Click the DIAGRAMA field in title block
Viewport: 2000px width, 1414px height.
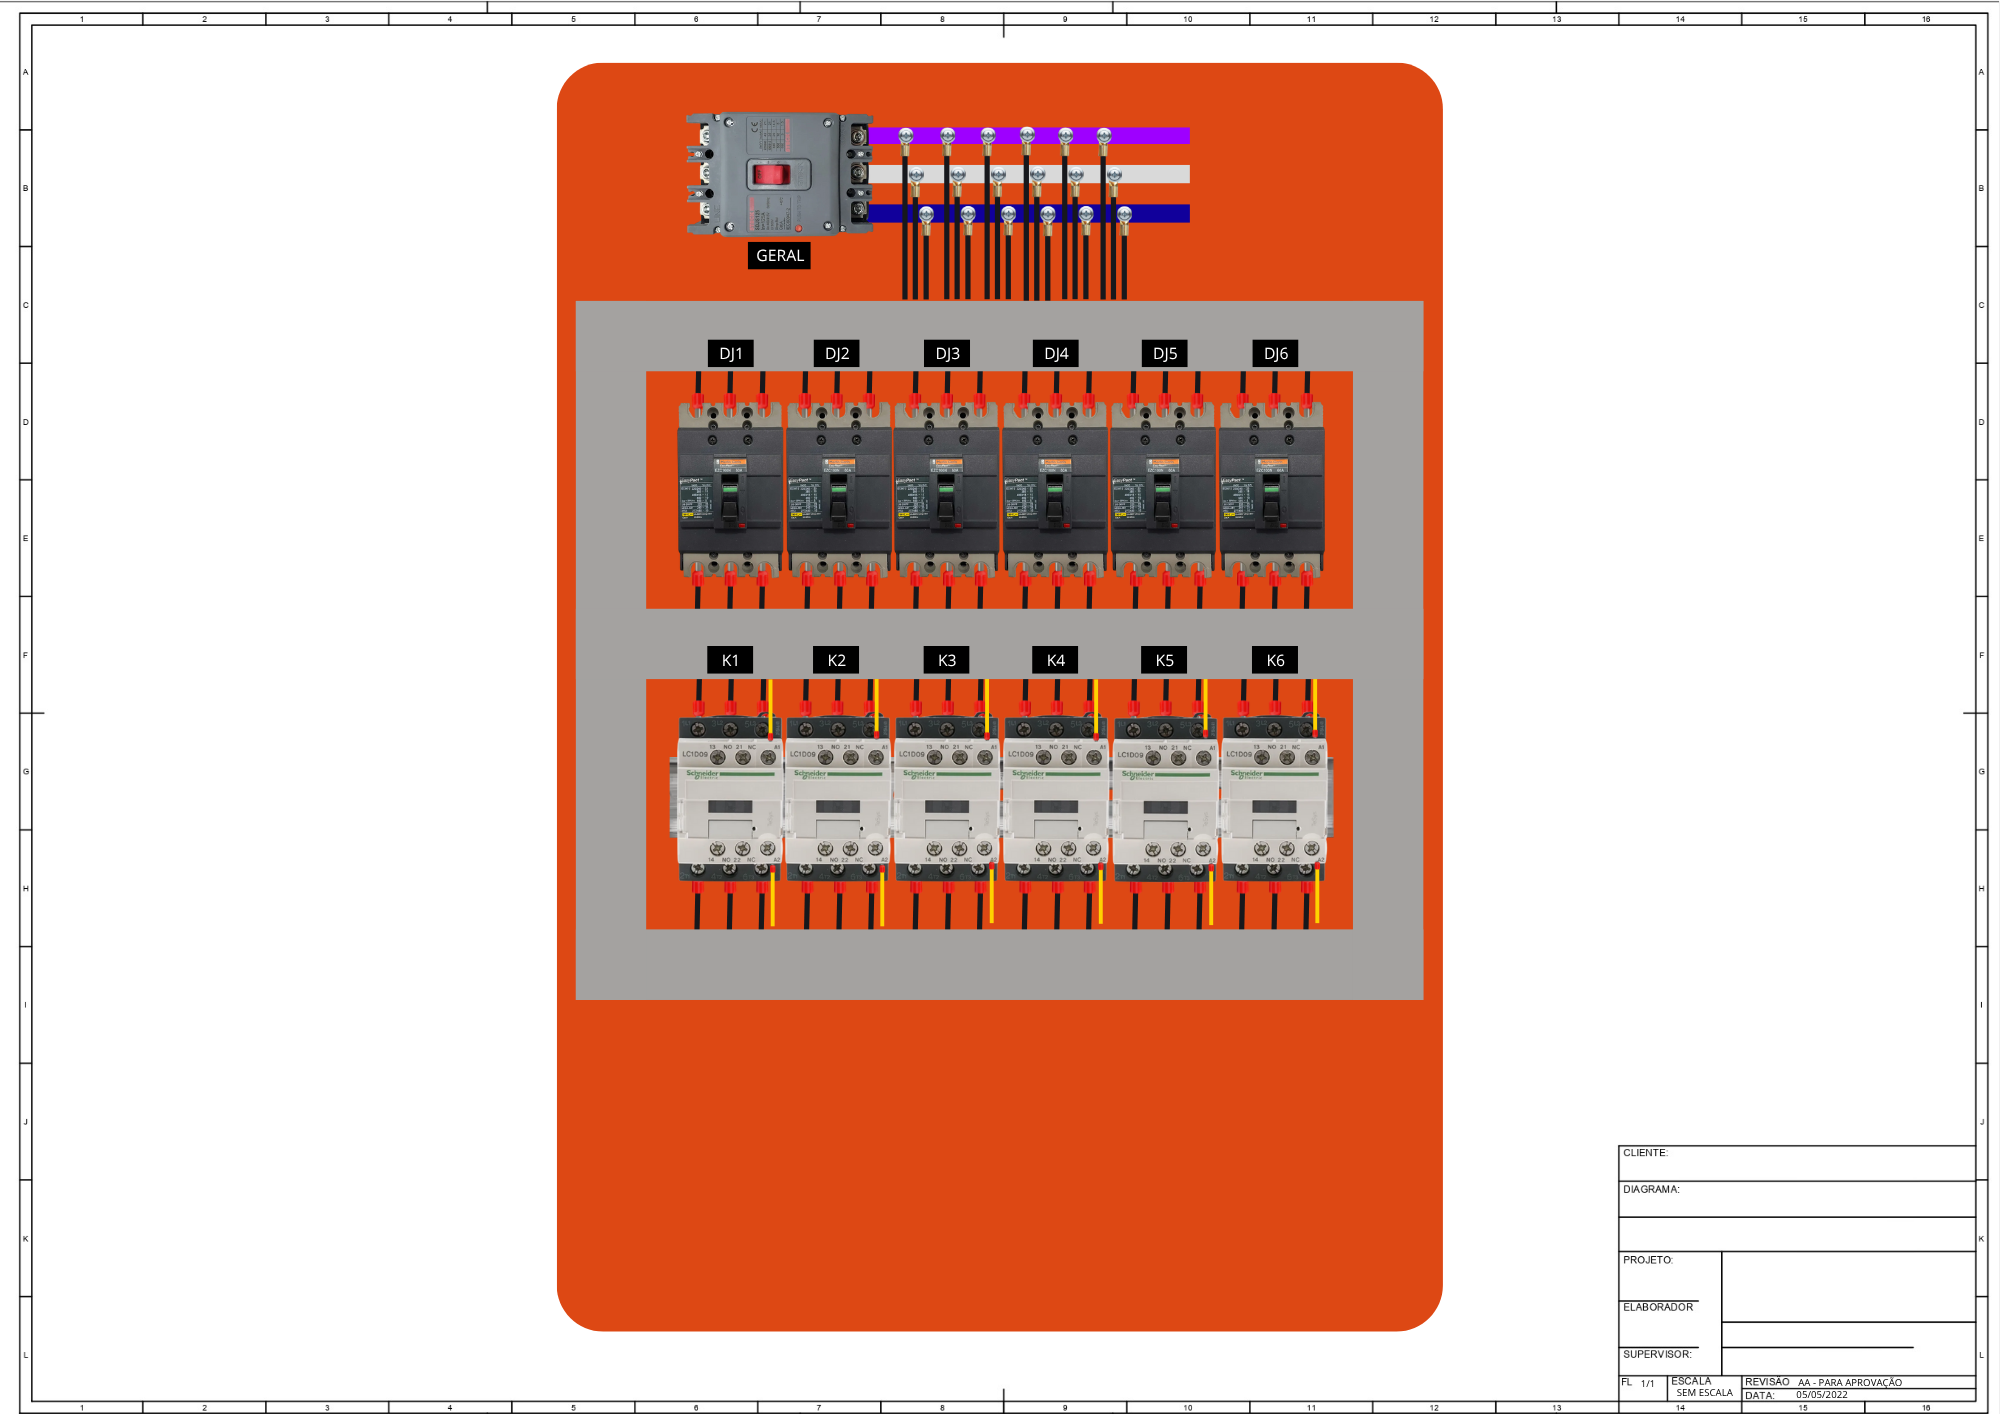click(x=1796, y=1200)
